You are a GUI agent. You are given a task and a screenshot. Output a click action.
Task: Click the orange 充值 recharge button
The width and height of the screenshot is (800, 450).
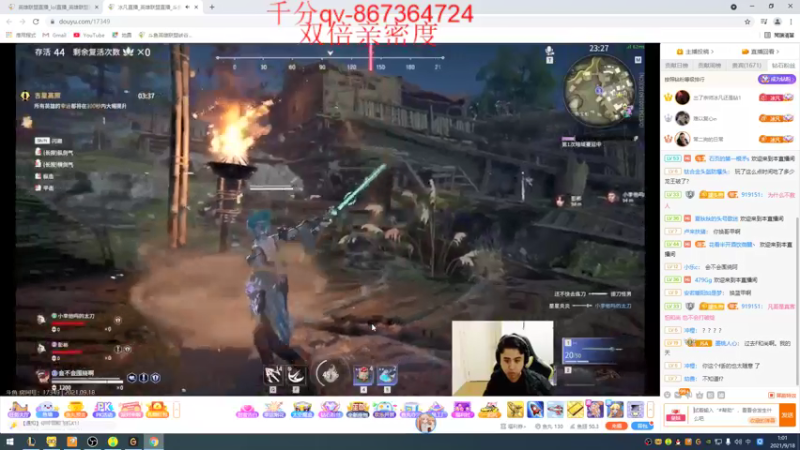(616, 426)
